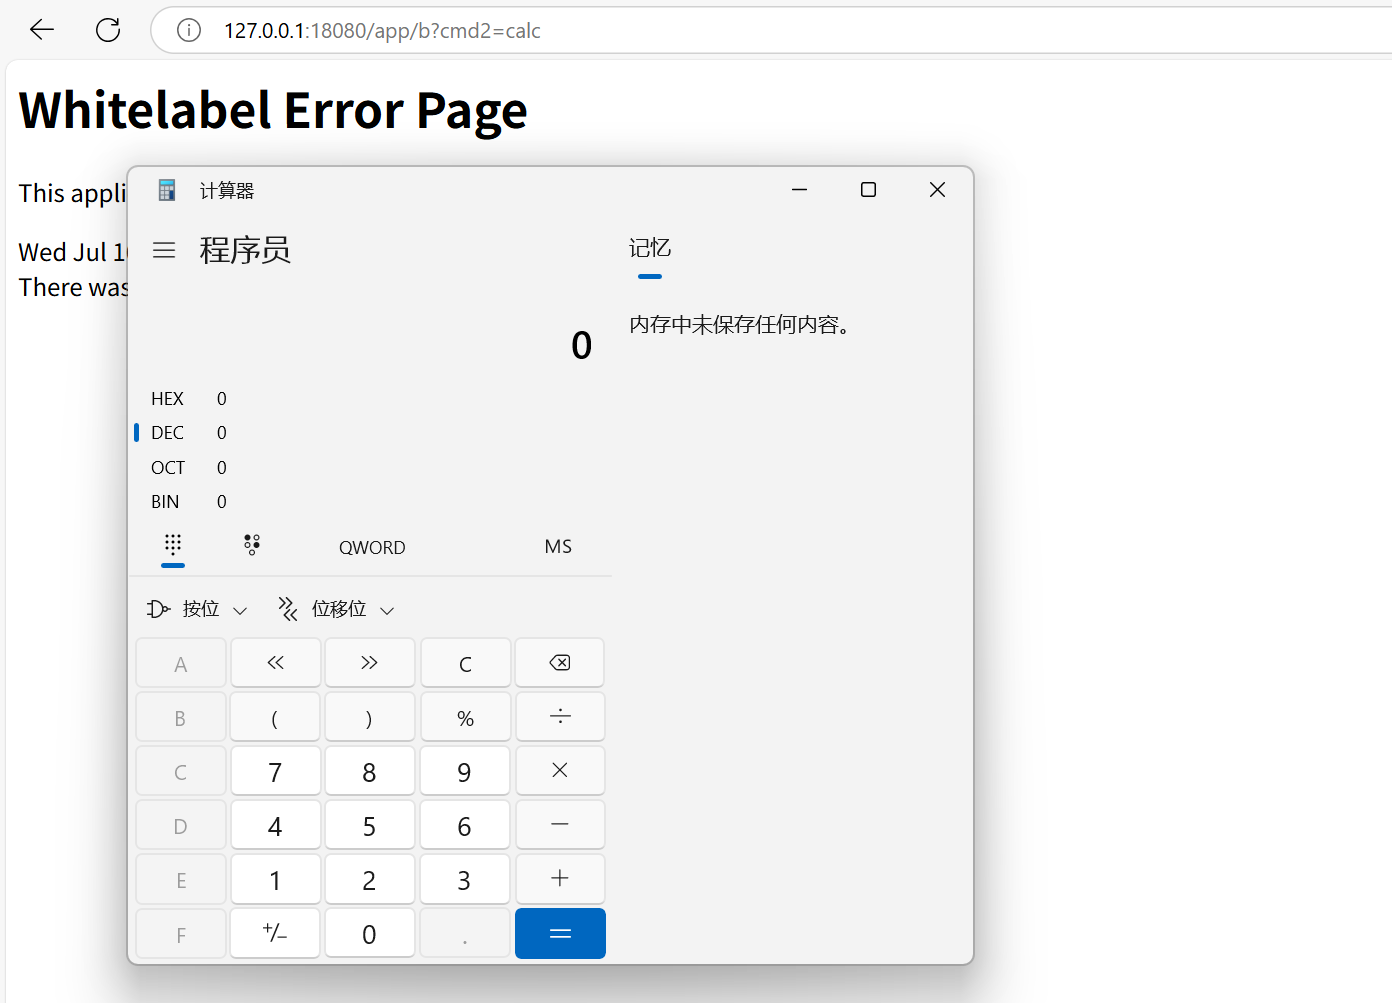Select the OCT number base
1392x1003 pixels.
point(370,468)
